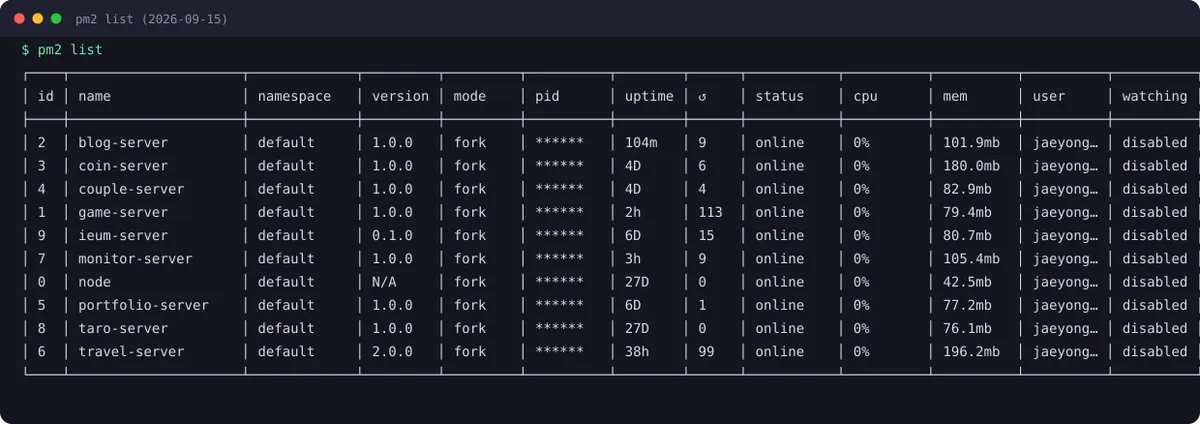Click the window title "pm2 list (2026-09-15)"
Viewport: 1200px width, 424px height.
[151, 19]
